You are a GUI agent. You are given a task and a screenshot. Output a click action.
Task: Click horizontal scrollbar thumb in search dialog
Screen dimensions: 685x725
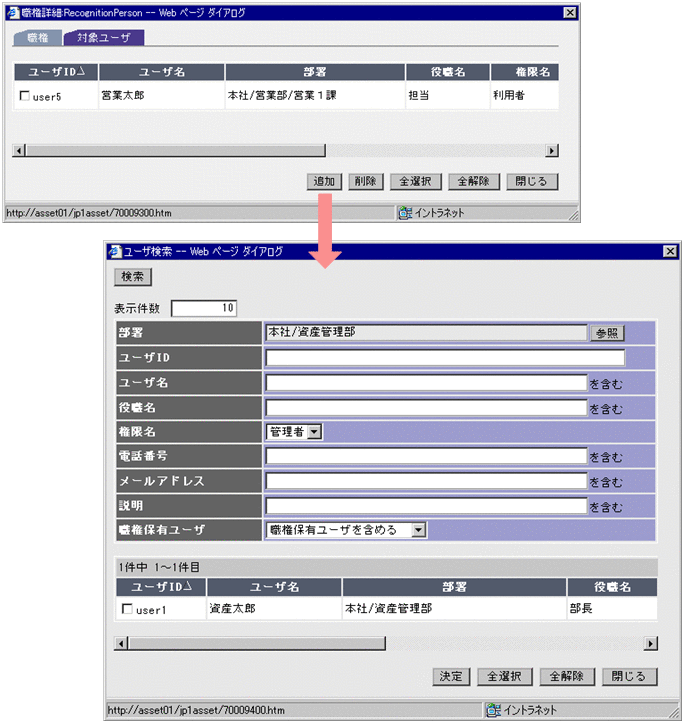coord(257,643)
